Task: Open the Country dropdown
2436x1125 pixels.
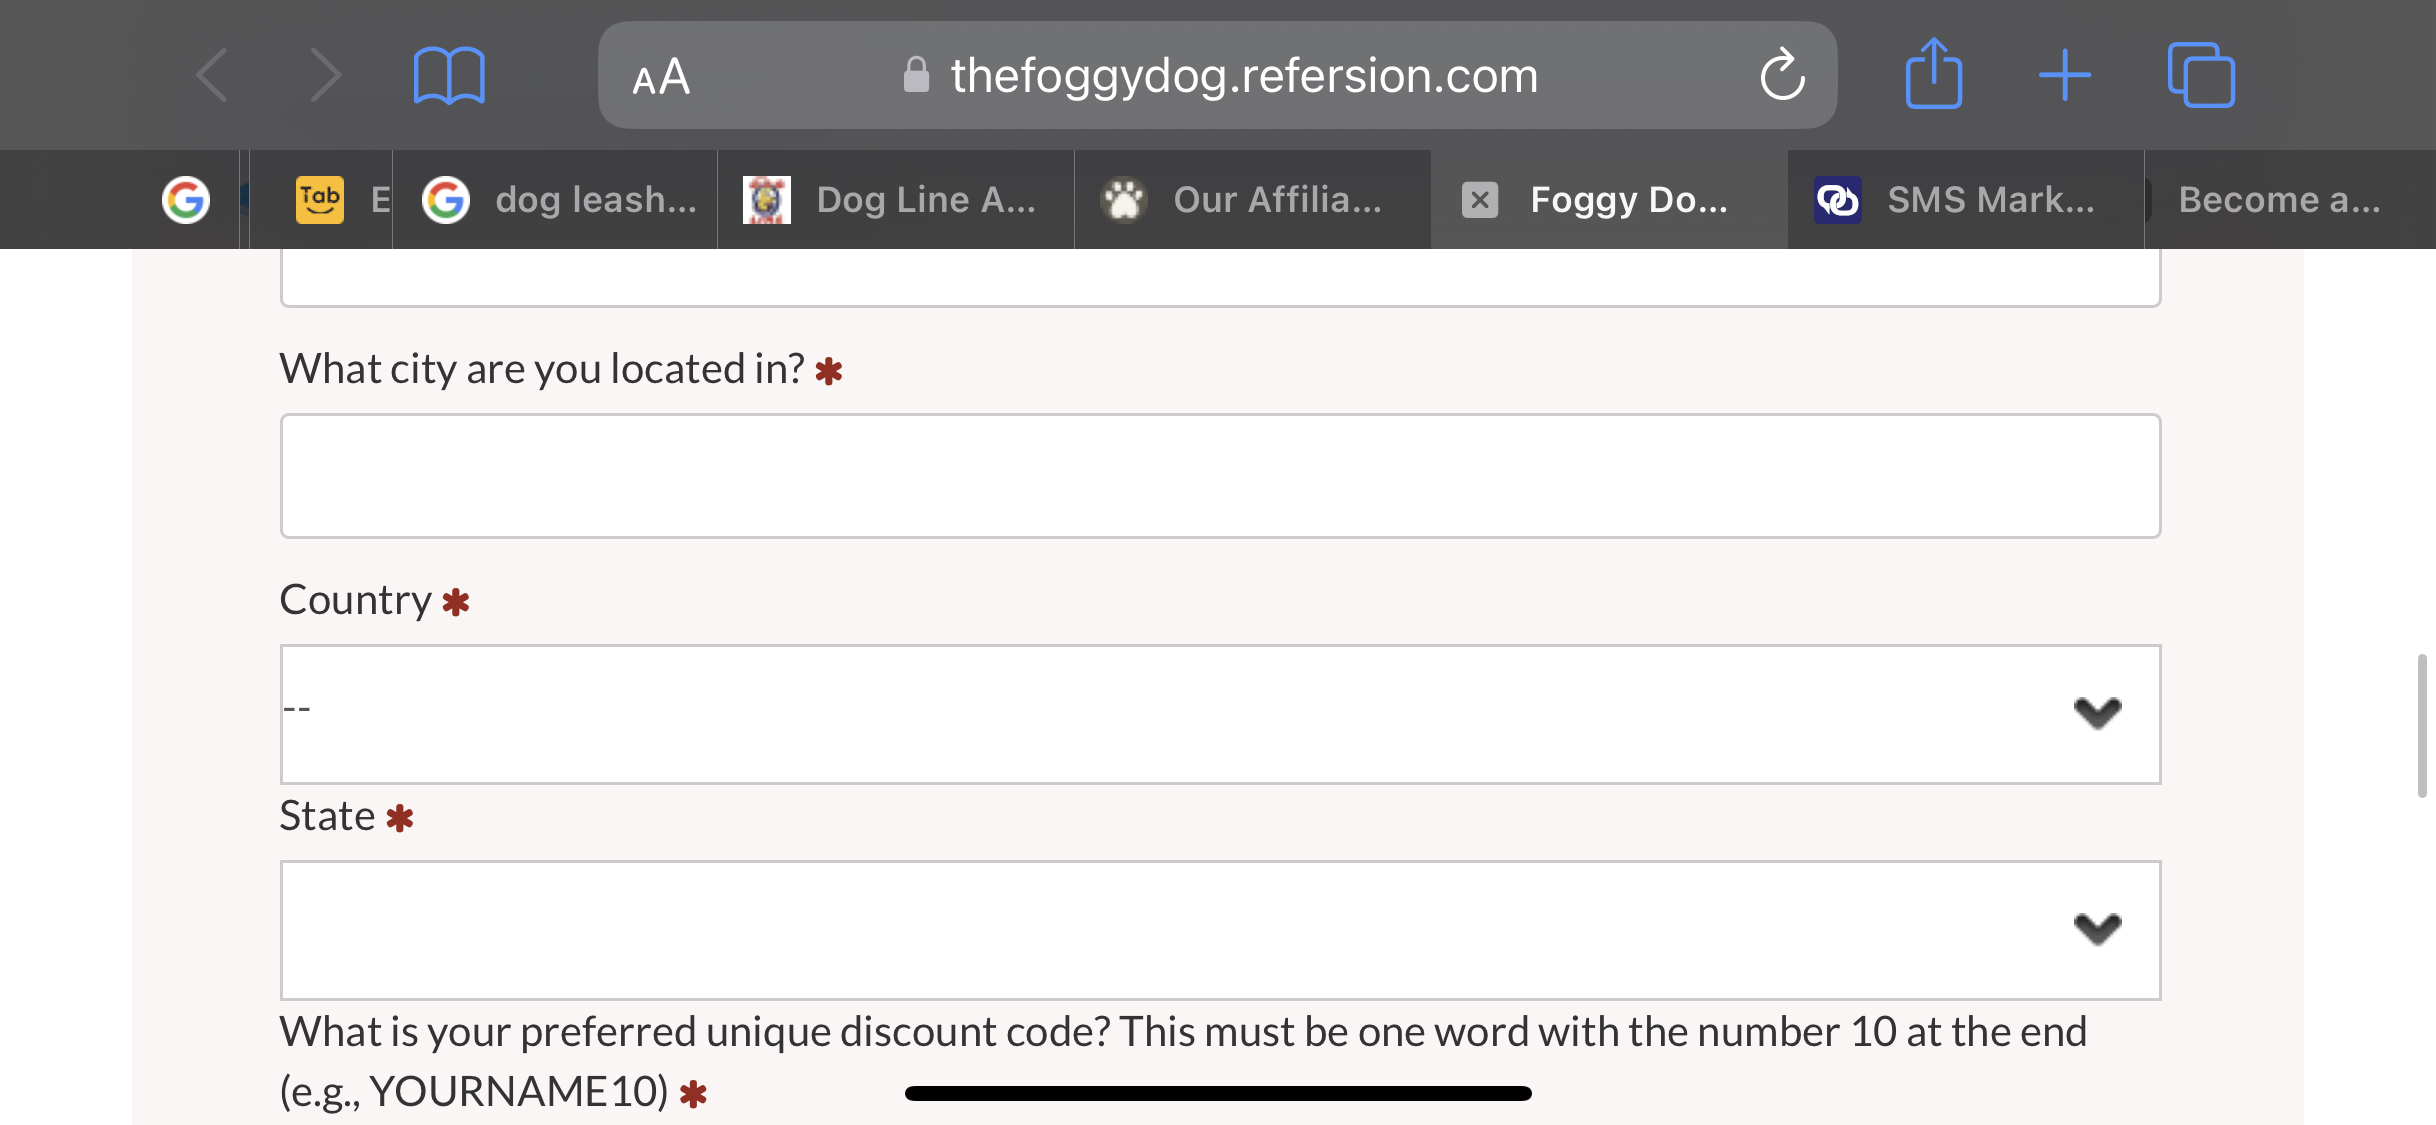Action: coord(1220,714)
